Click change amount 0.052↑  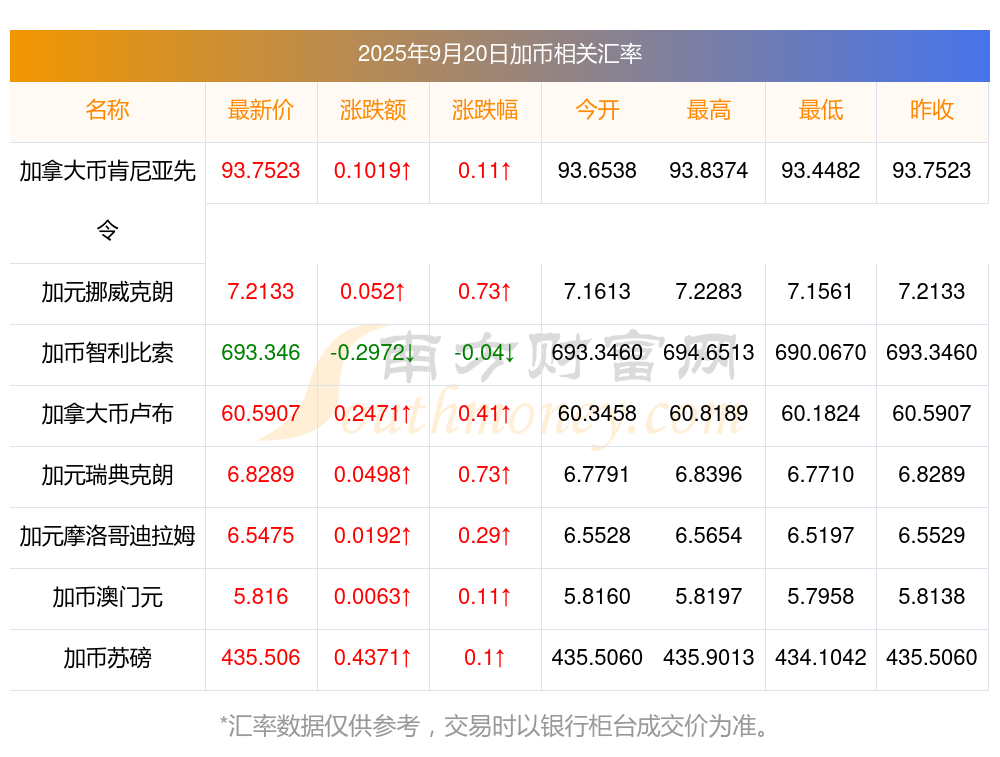click(373, 291)
